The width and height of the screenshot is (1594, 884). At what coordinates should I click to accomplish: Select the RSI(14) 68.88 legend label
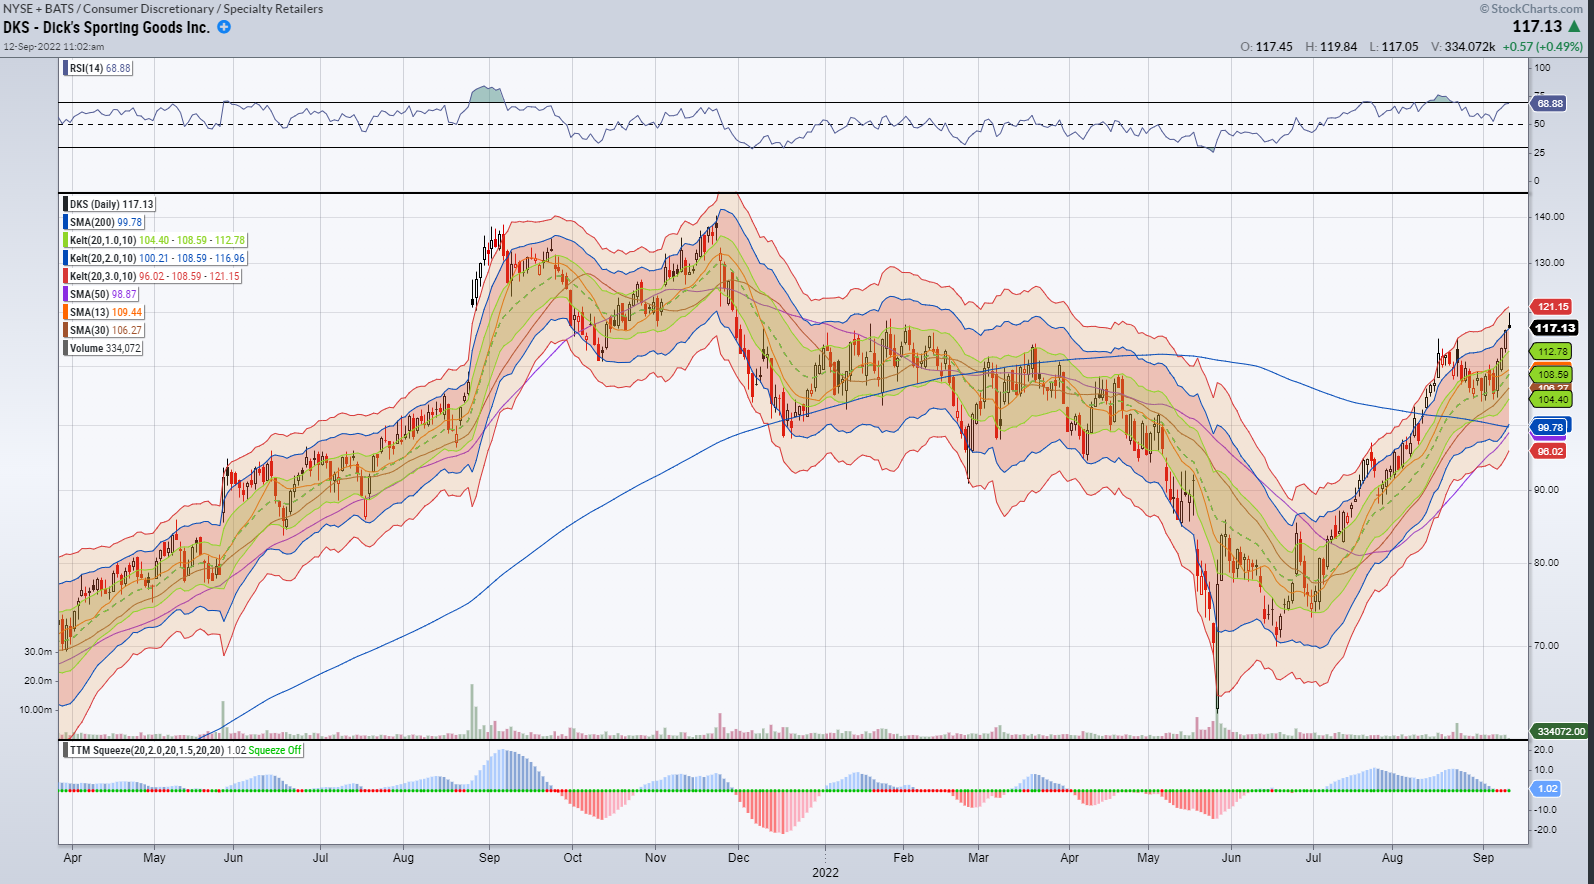click(99, 68)
